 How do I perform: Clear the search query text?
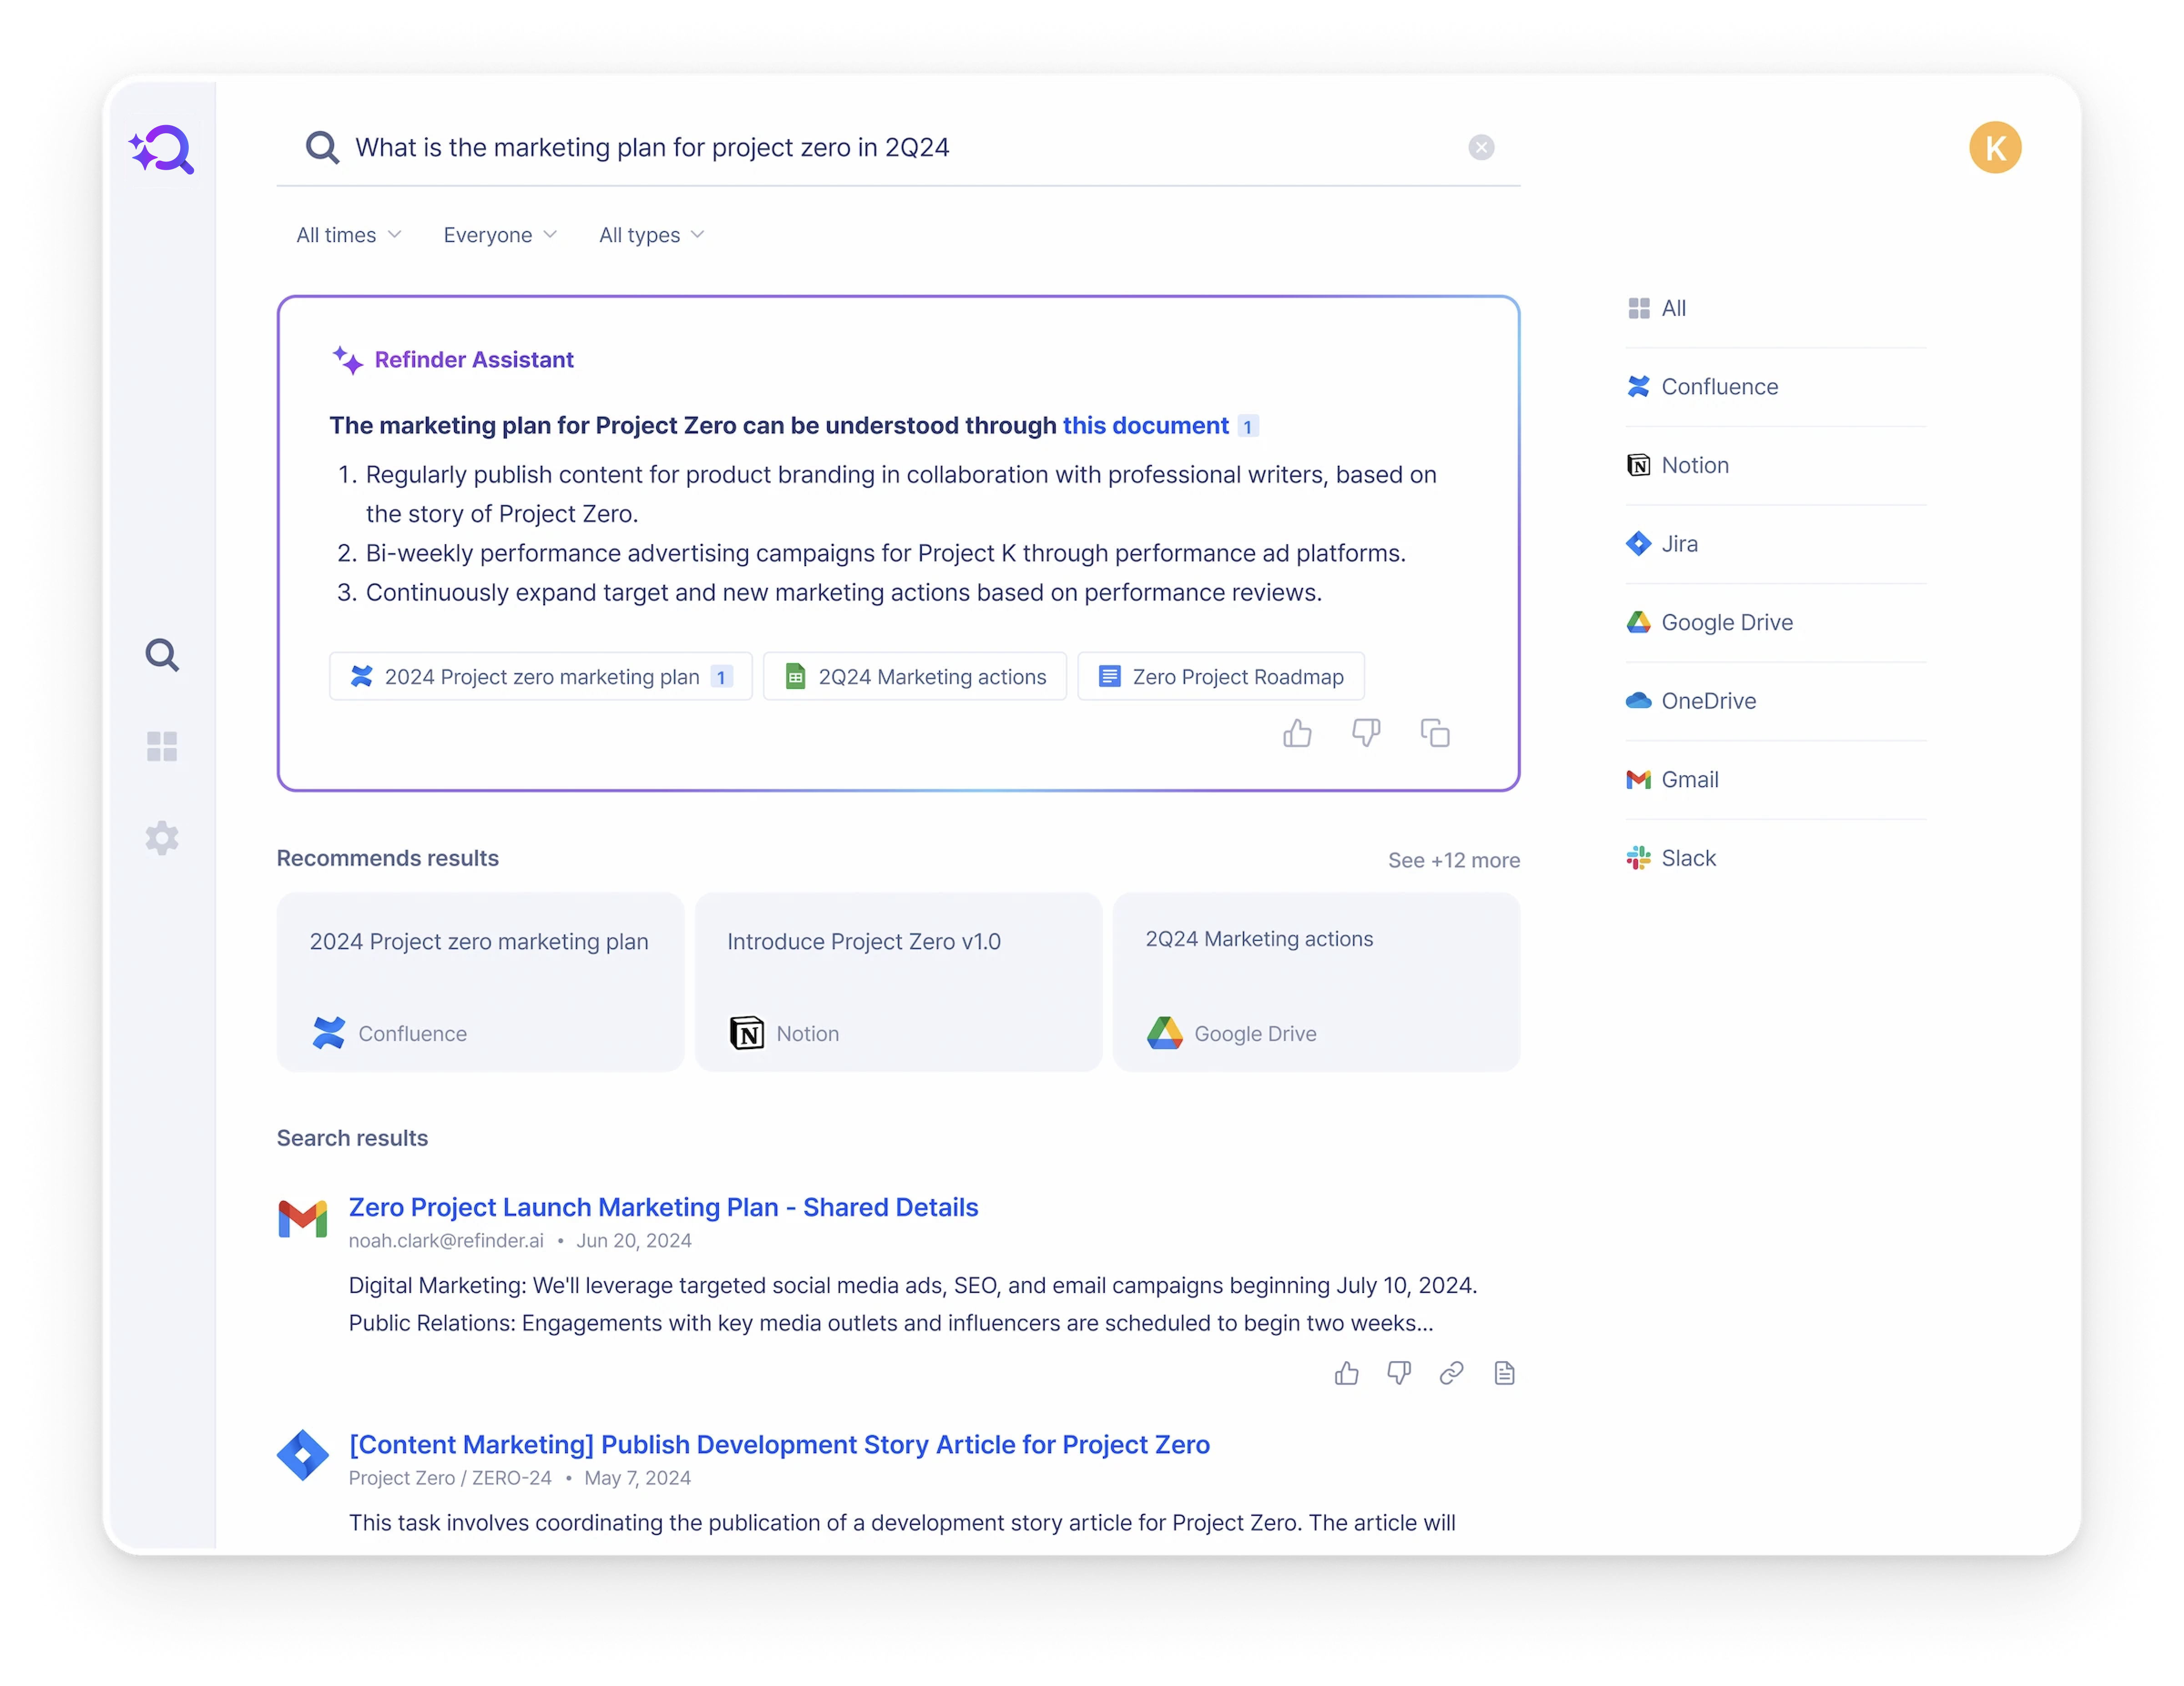(x=1482, y=147)
